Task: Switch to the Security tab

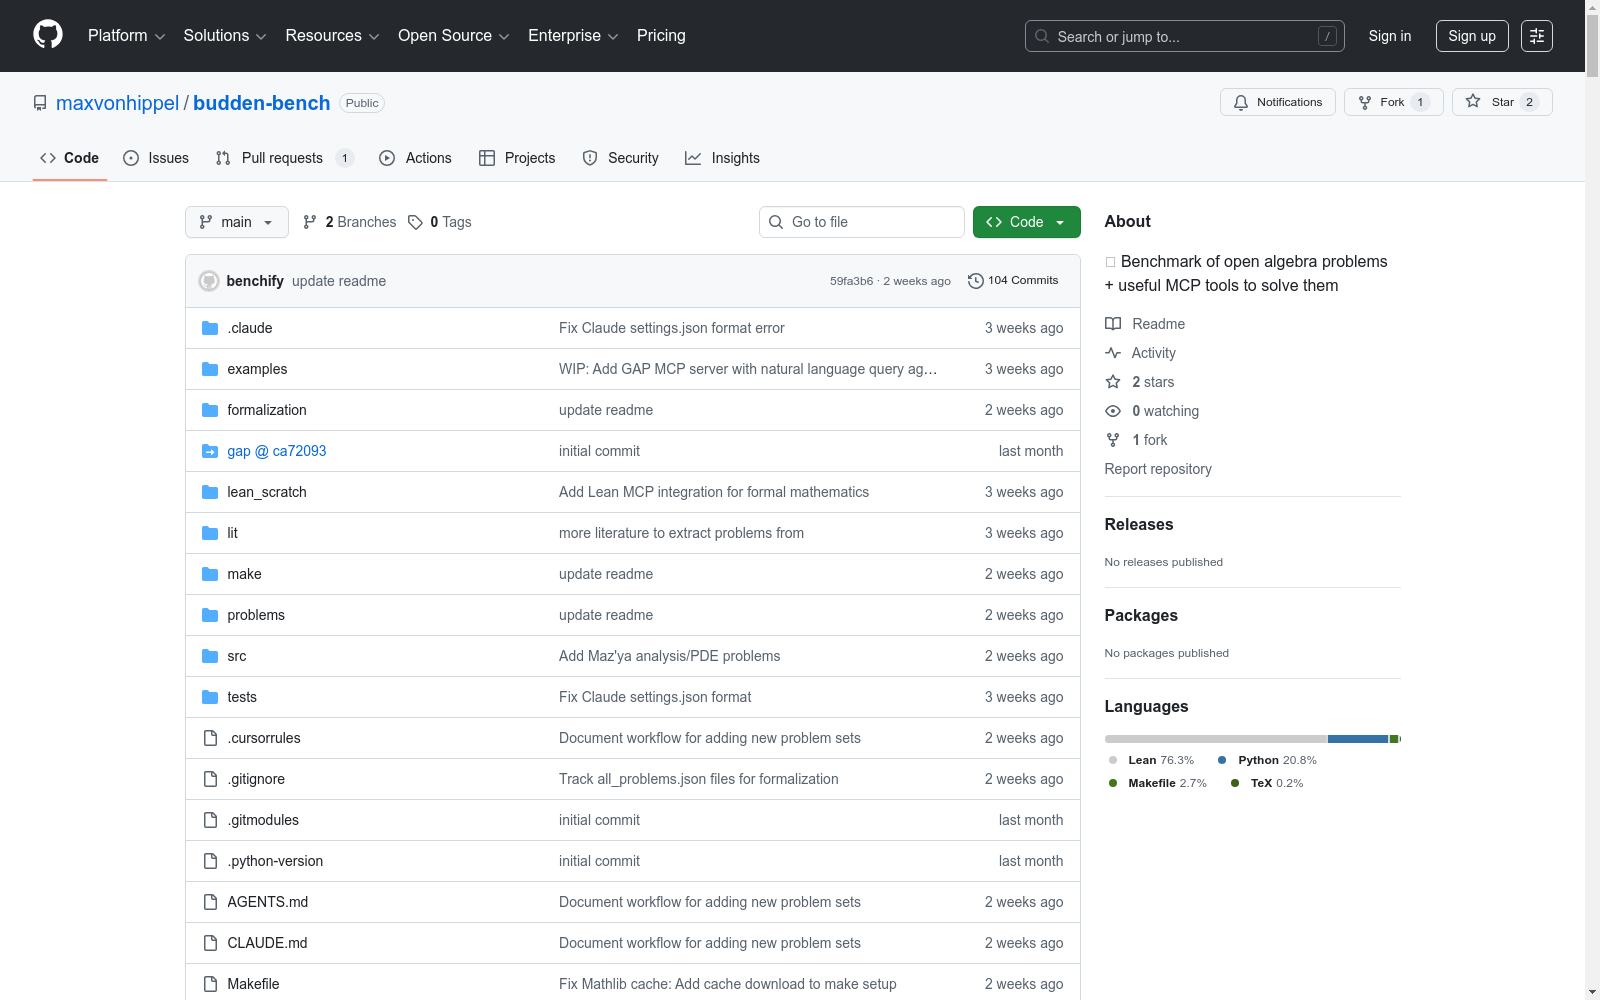Action: click(620, 158)
